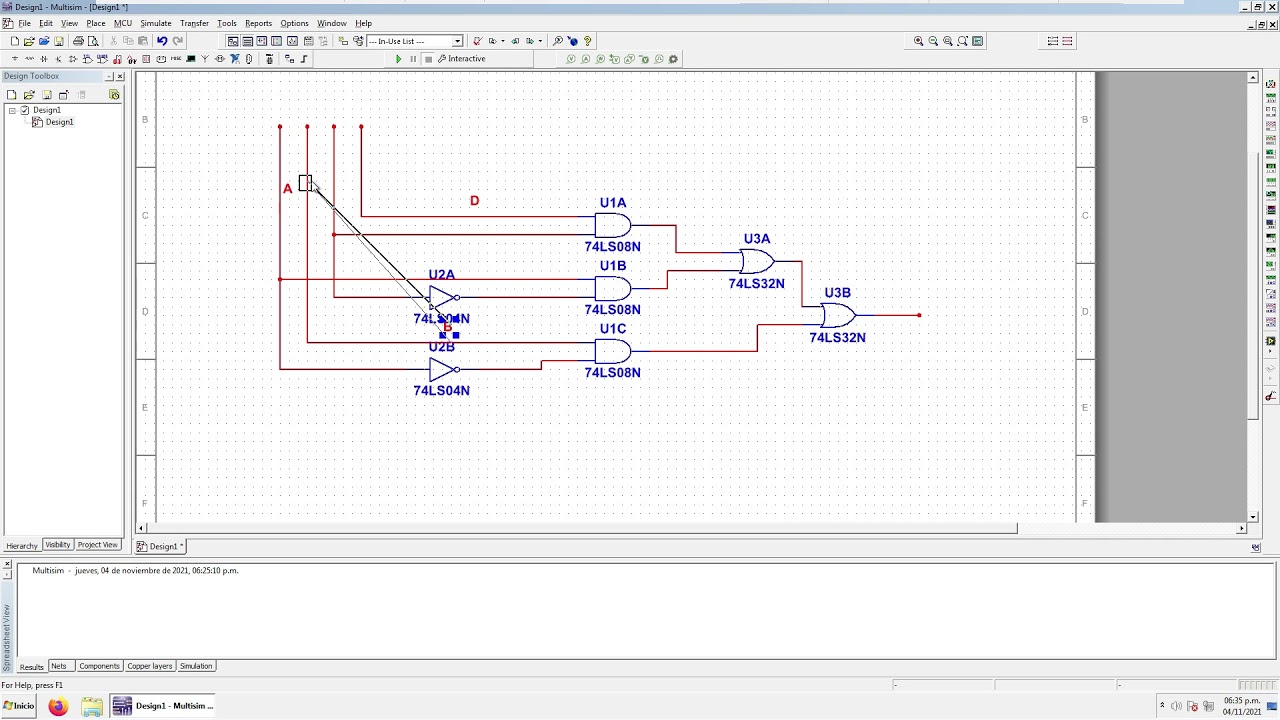
Task: Switch to the Project View tab
Action: [x=98, y=545]
